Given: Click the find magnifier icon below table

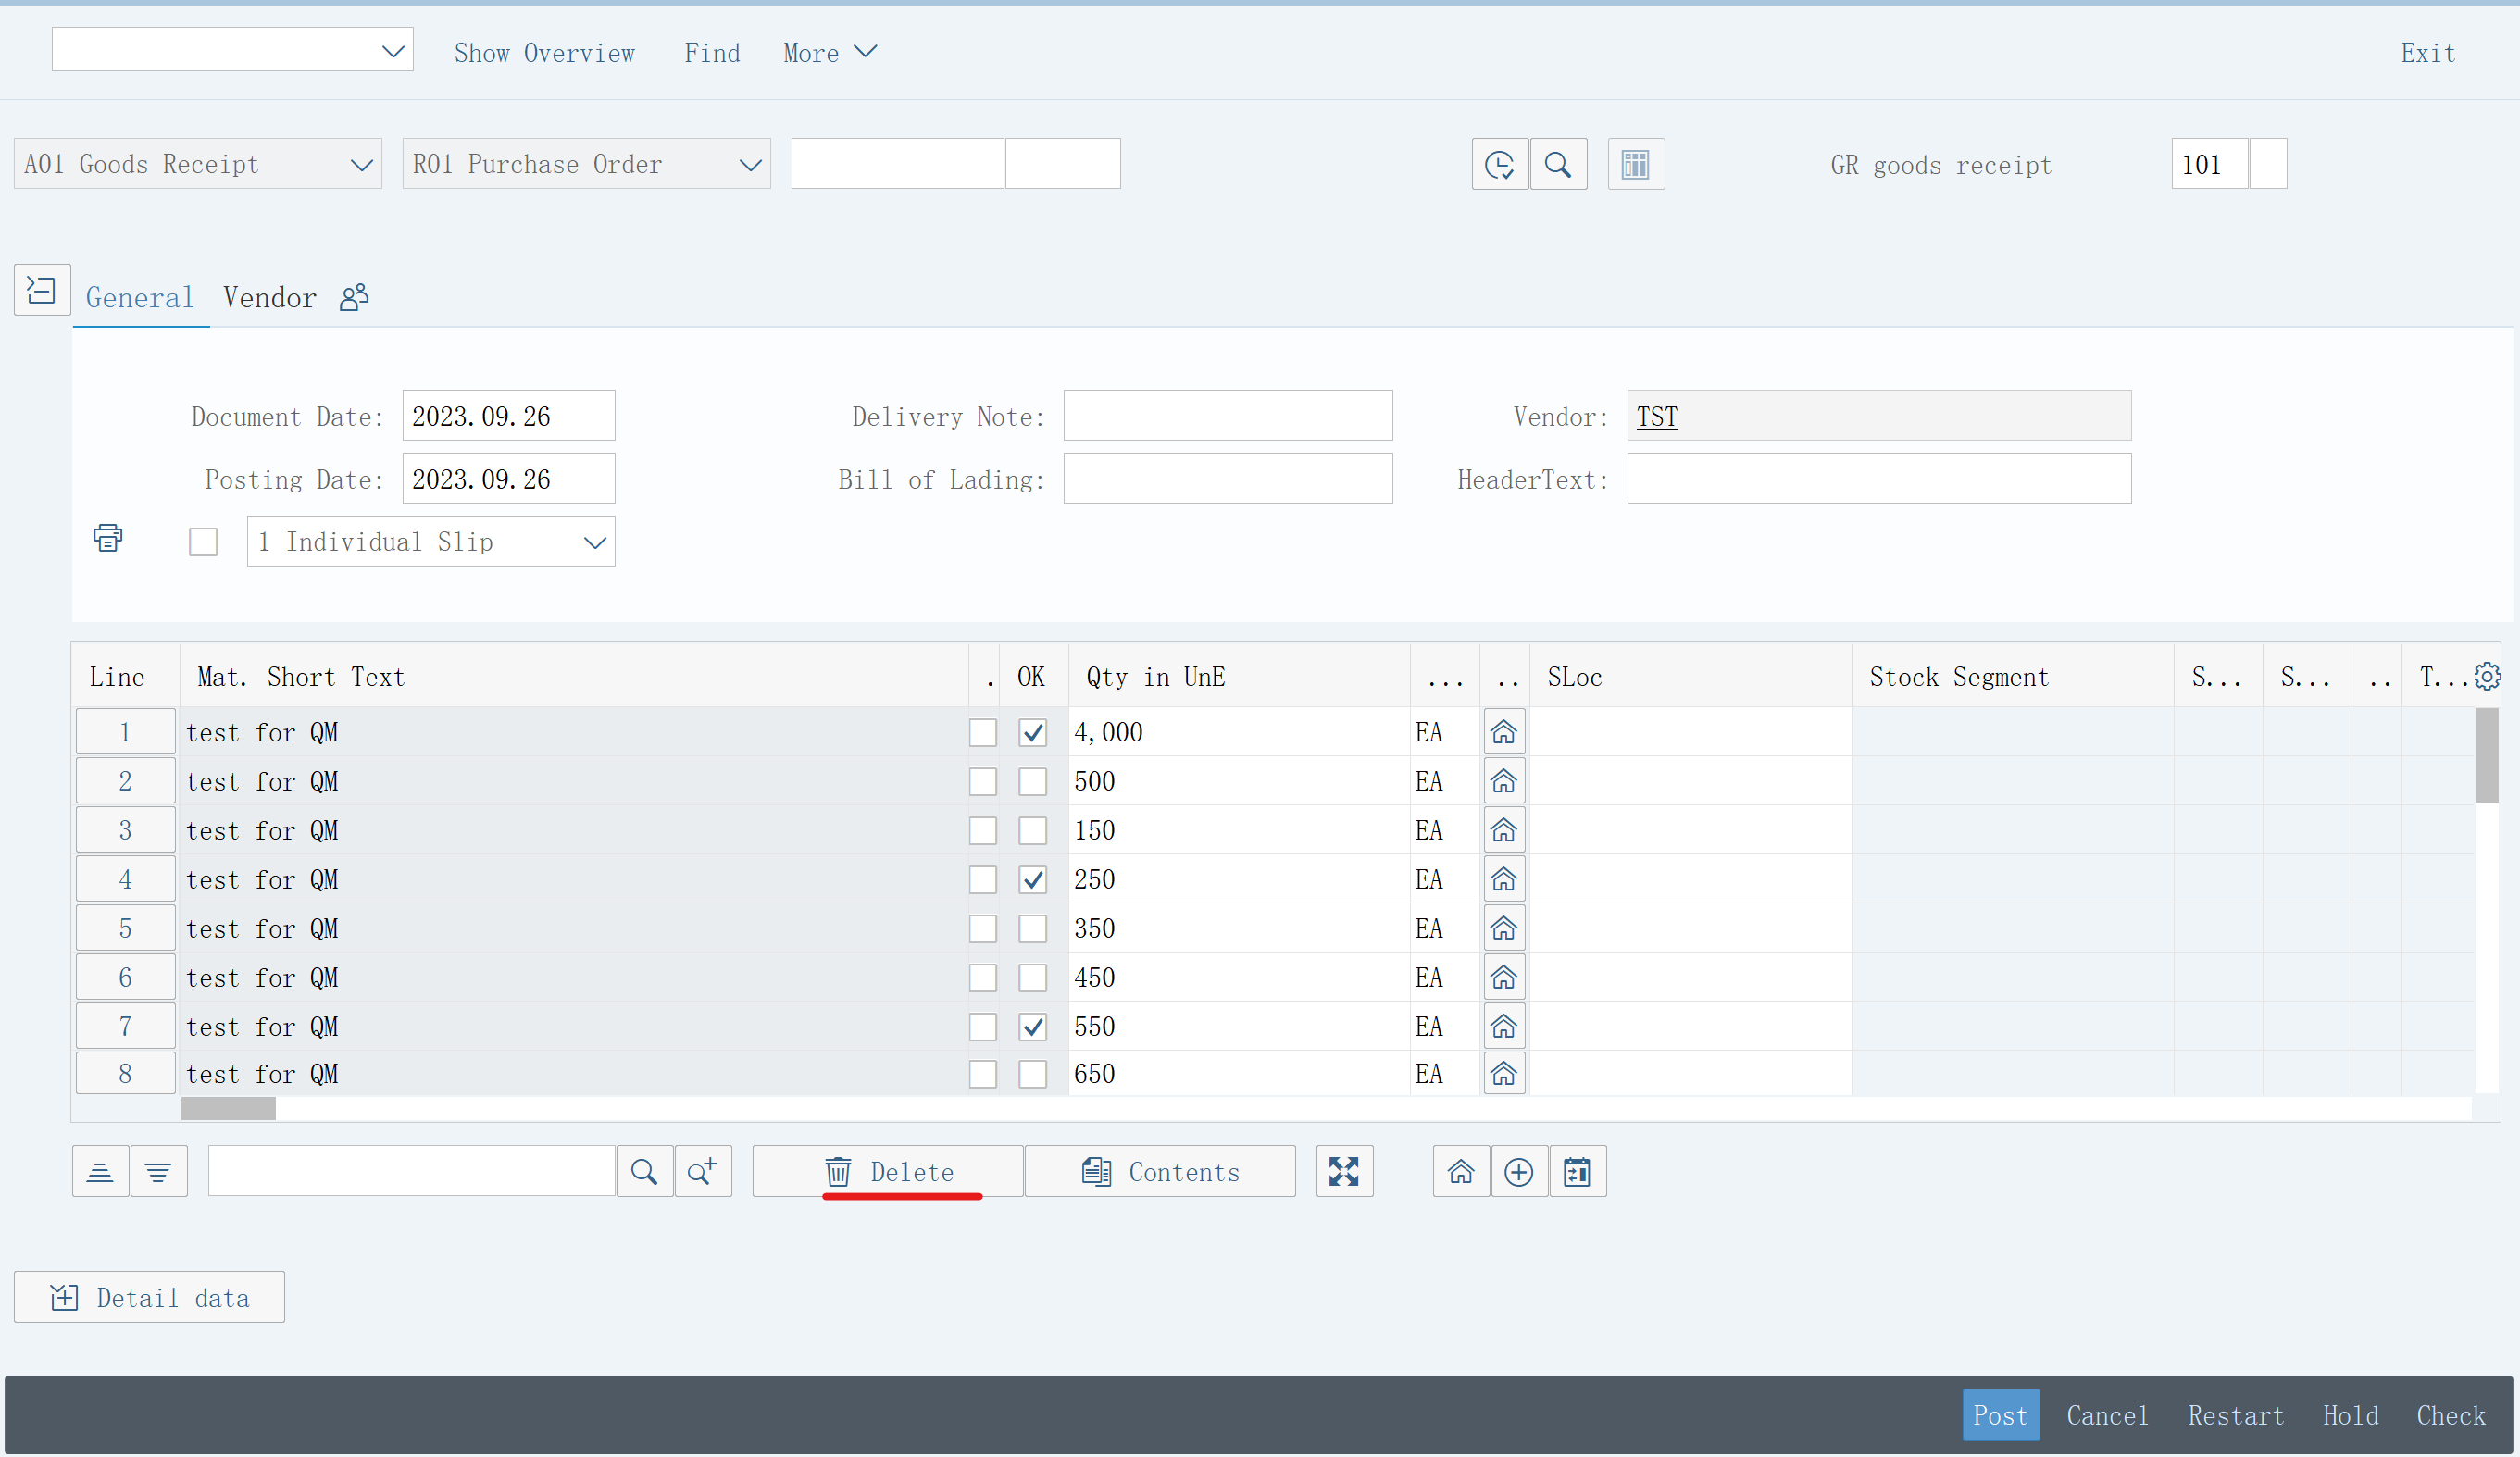Looking at the screenshot, I should point(644,1171).
